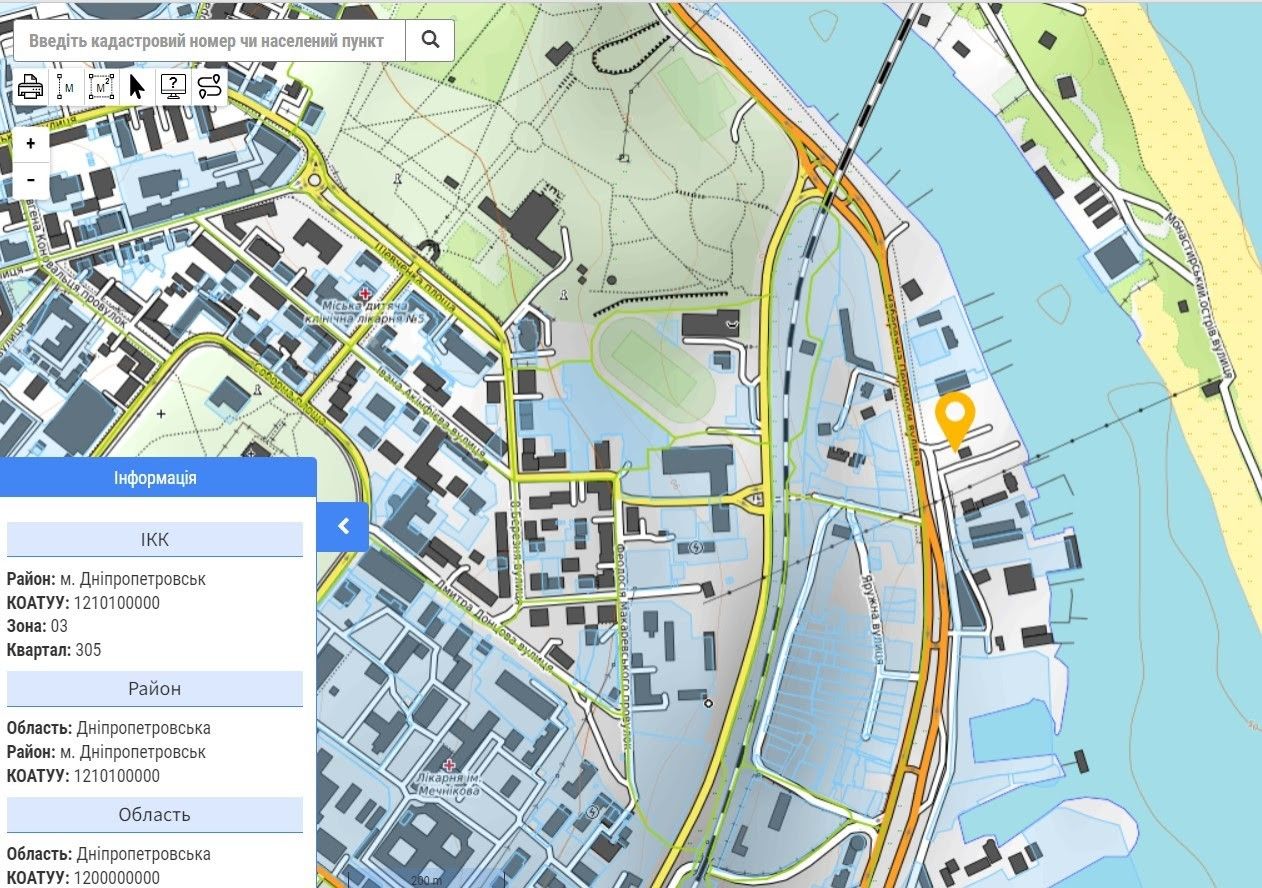Activate the black arrow pointer tool
The width and height of the screenshot is (1262, 888).
(x=137, y=88)
